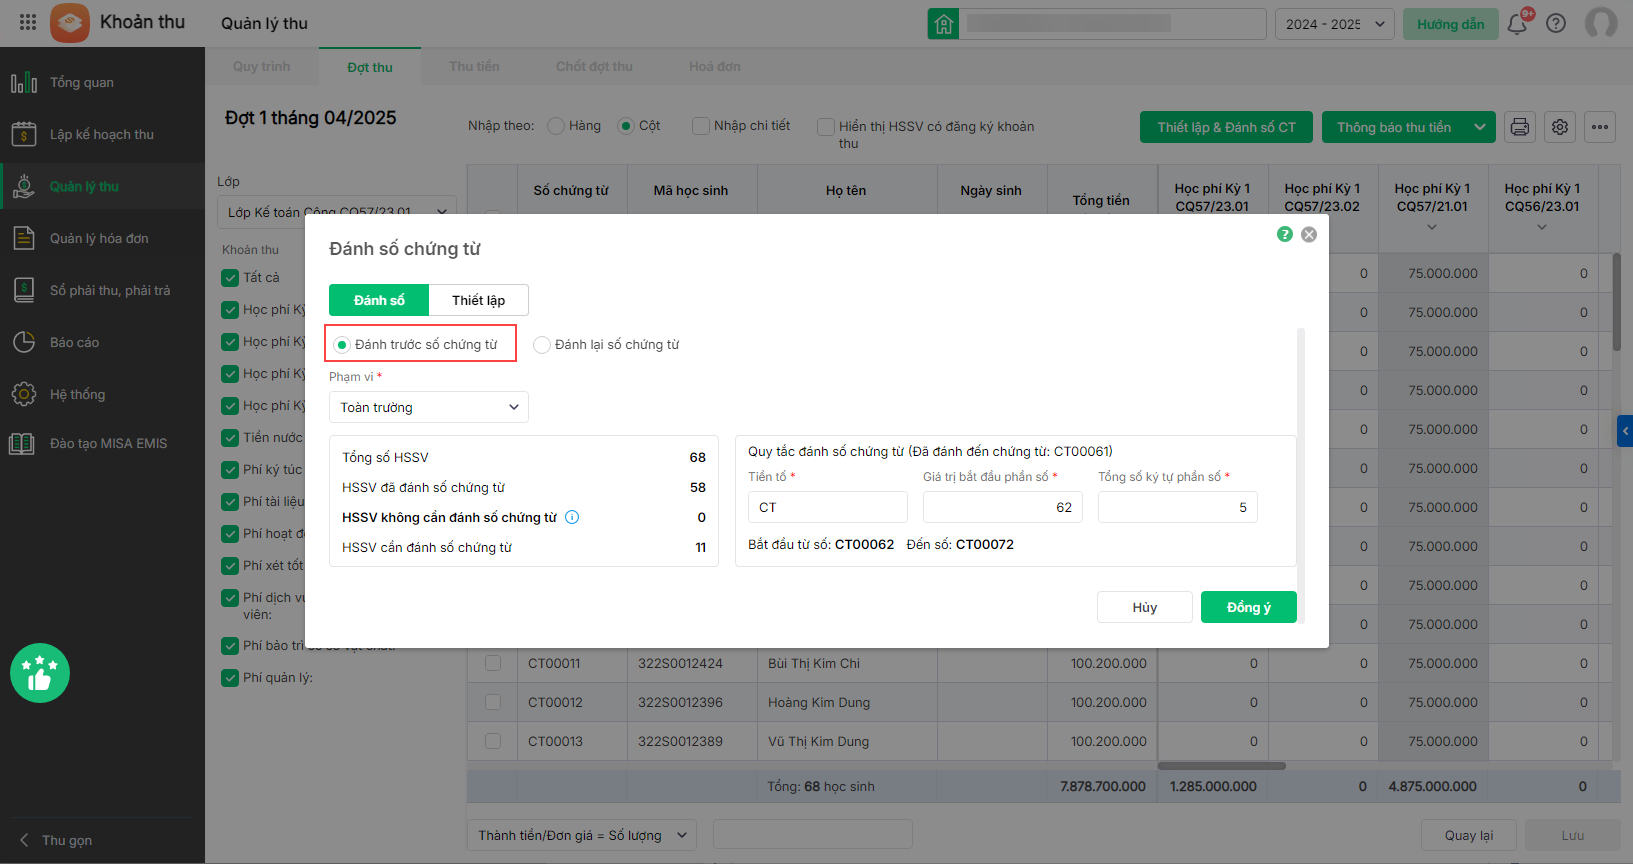Select Cột input mode radio
1633x864 pixels.
[626, 126]
